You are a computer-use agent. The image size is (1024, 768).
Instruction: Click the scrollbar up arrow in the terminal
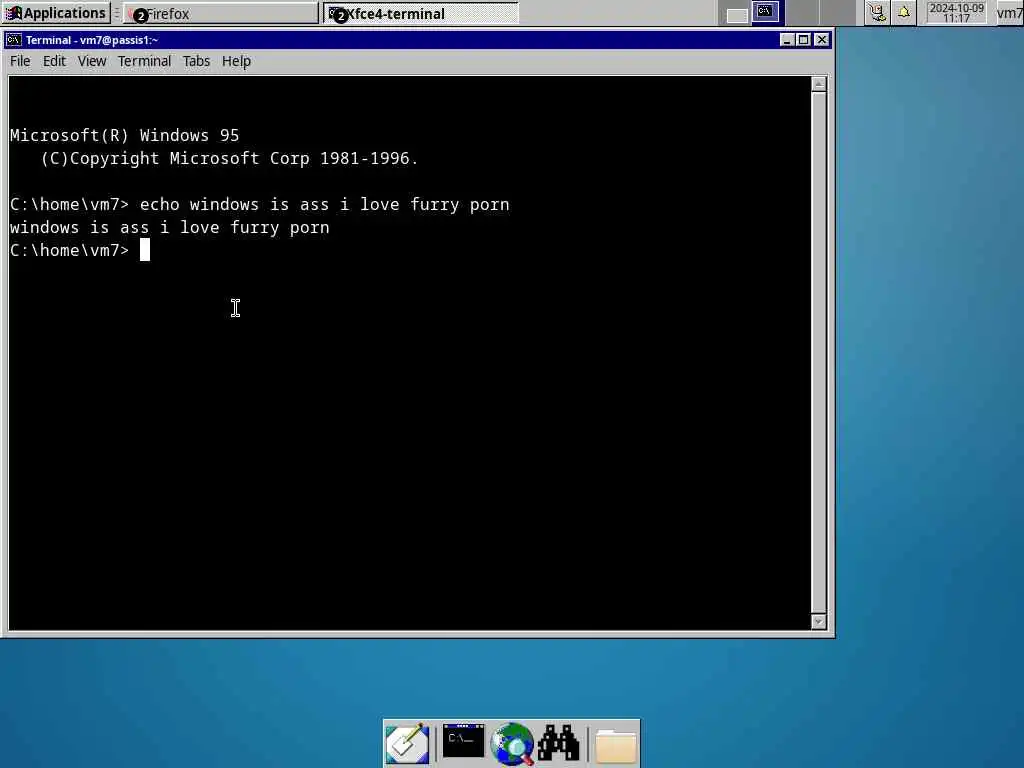818,84
